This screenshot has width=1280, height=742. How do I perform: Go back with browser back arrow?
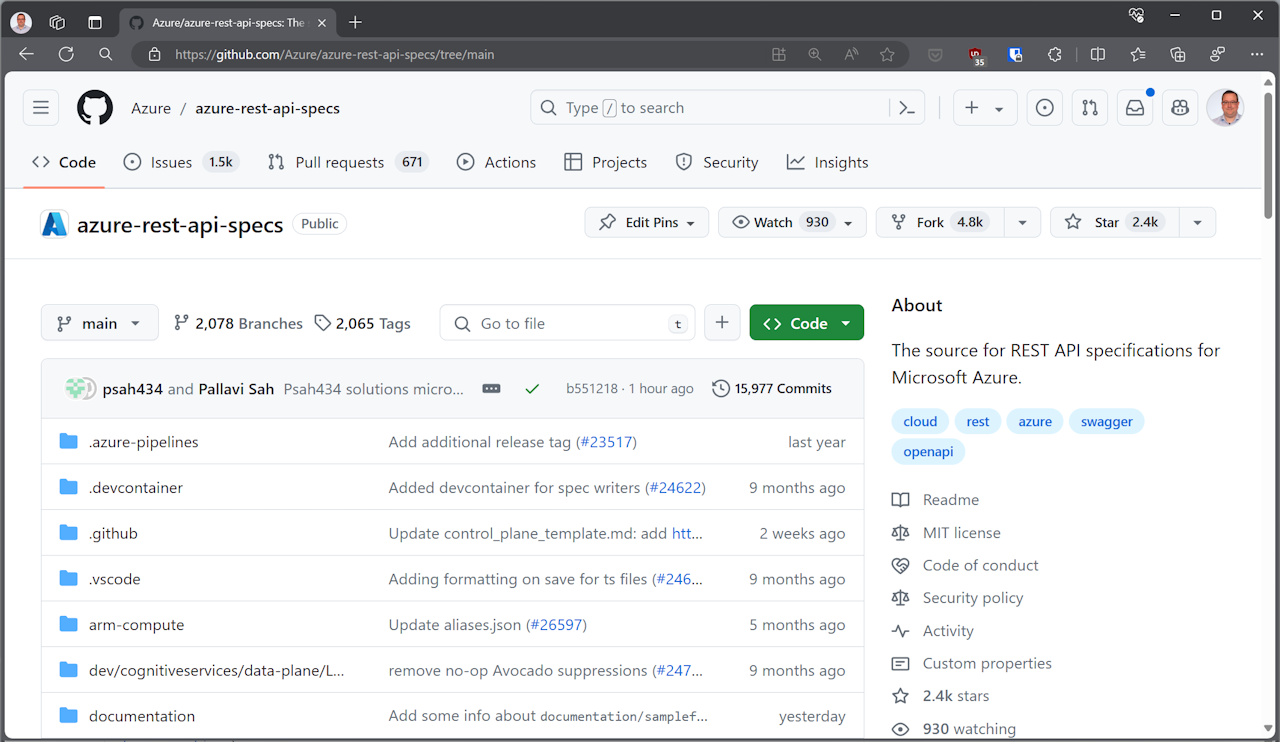(26, 54)
